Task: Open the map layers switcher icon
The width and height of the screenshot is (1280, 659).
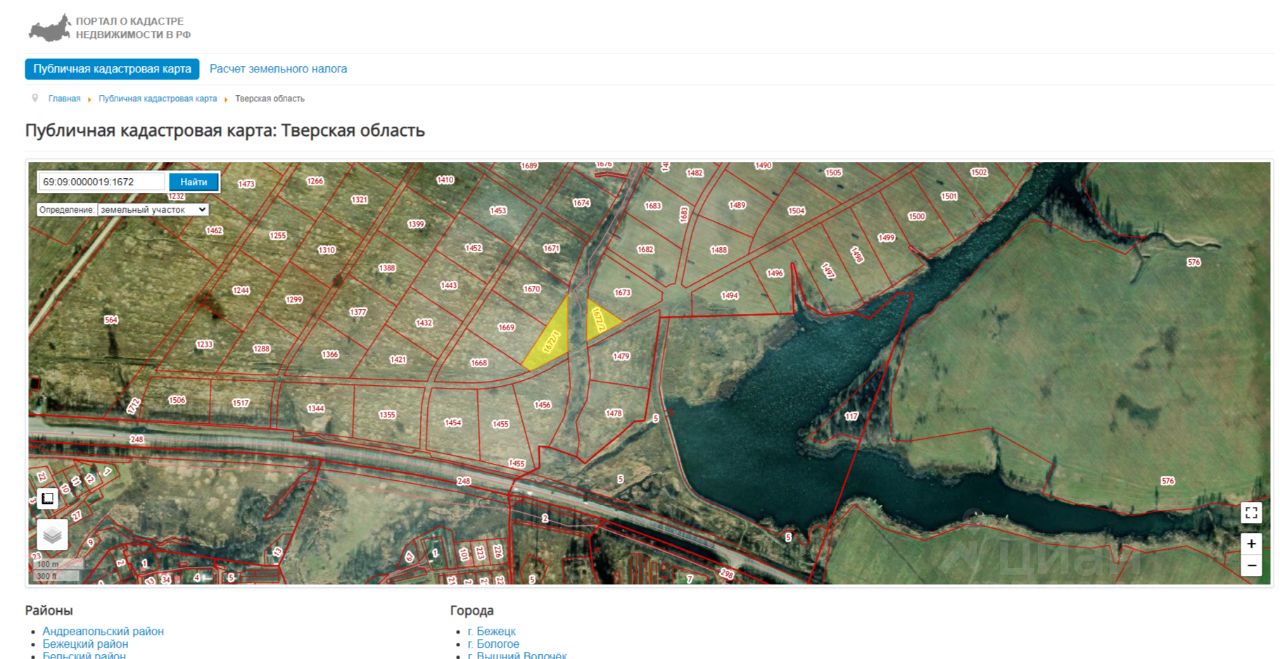Action: click(52, 535)
